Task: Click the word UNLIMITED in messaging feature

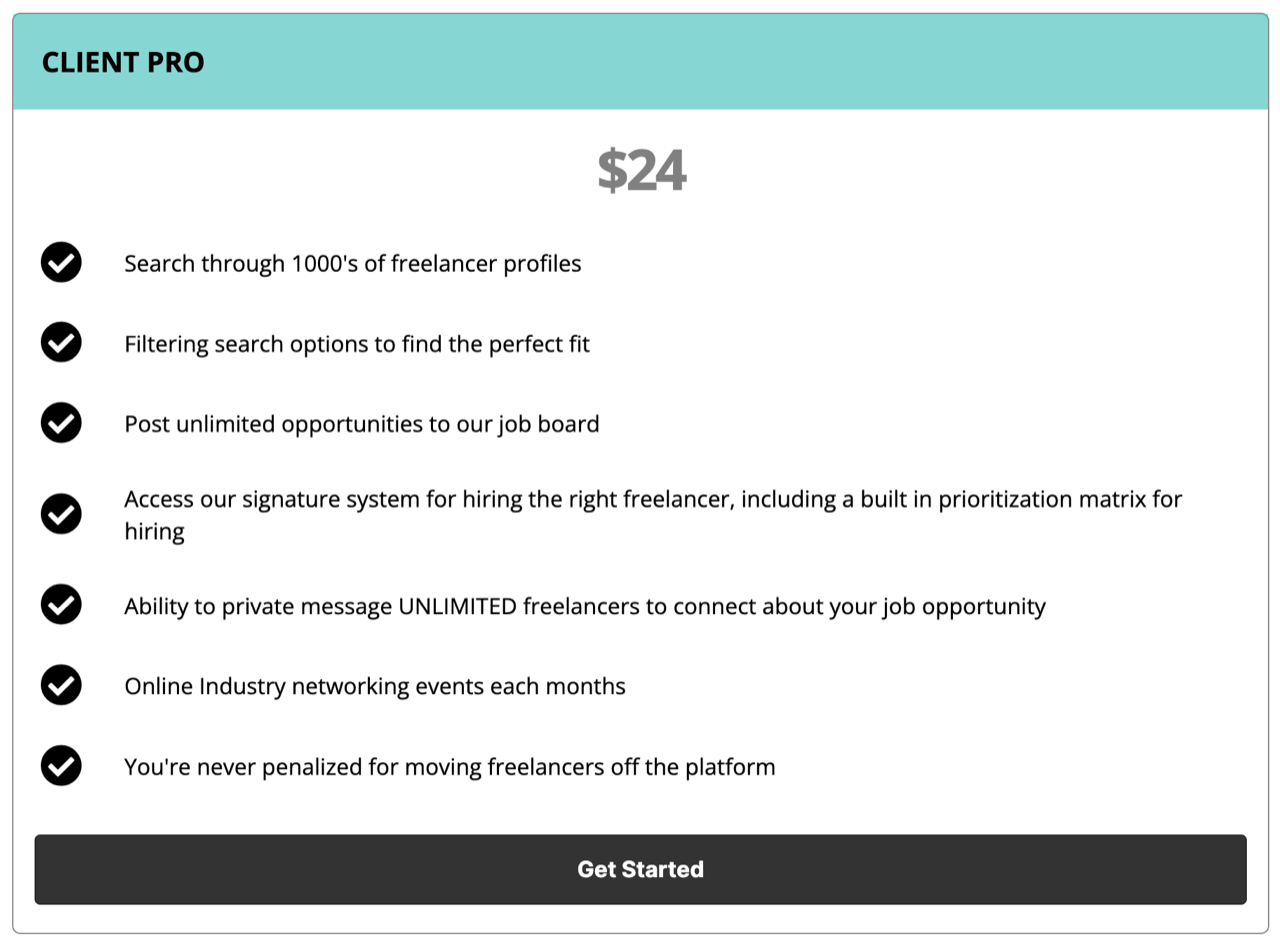Action: (x=457, y=606)
